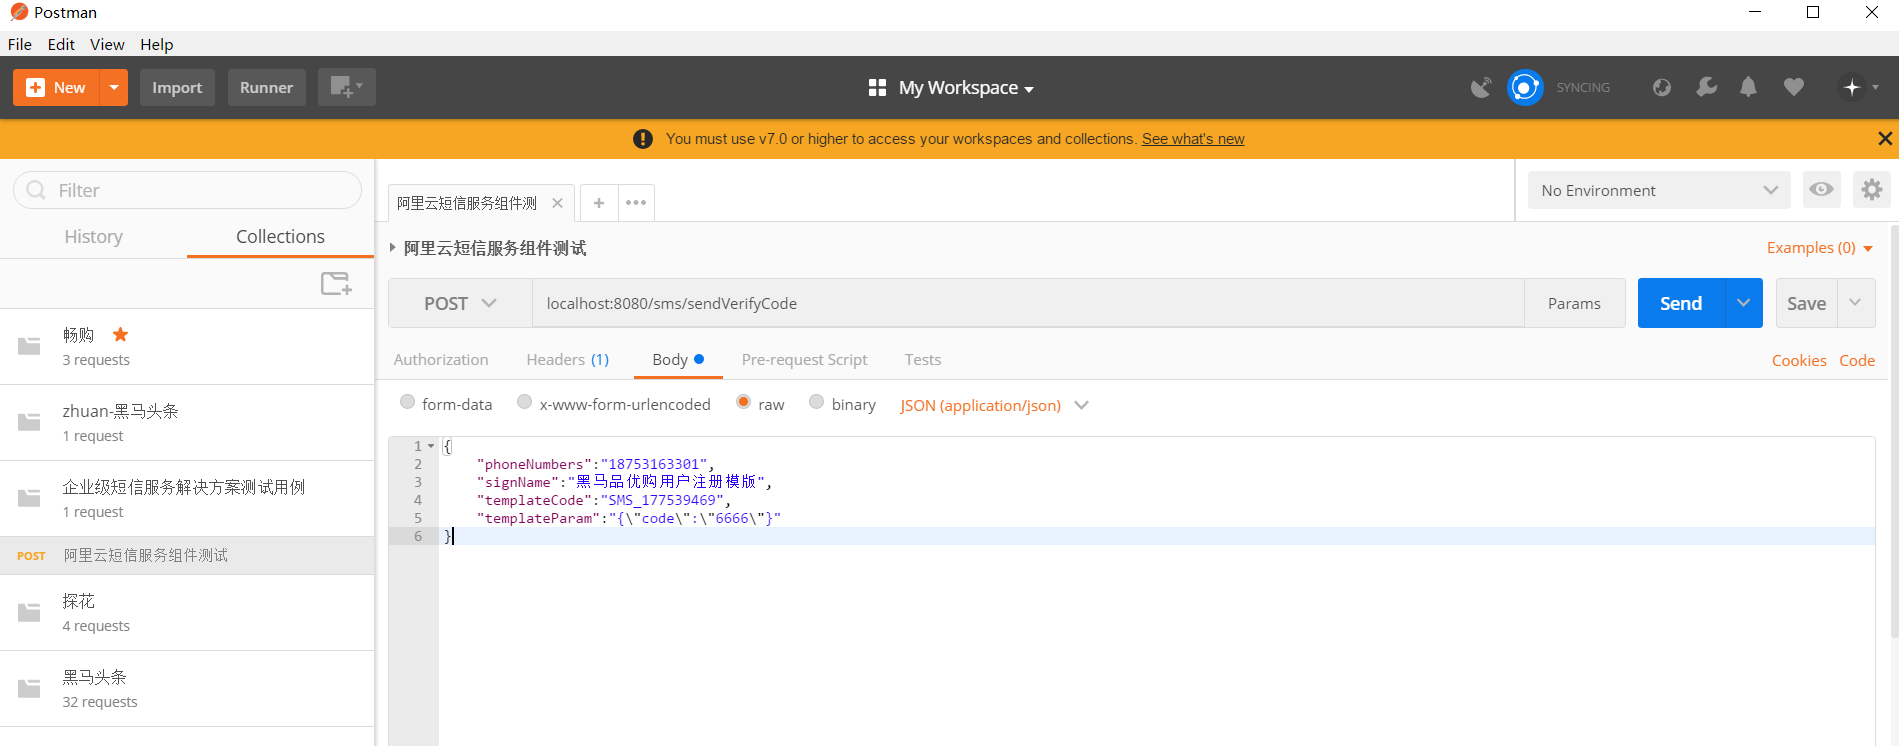Close the 阿里云短信服务组件测 request tab
This screenshot has height=746, width=1899.
tap(557, 203)
